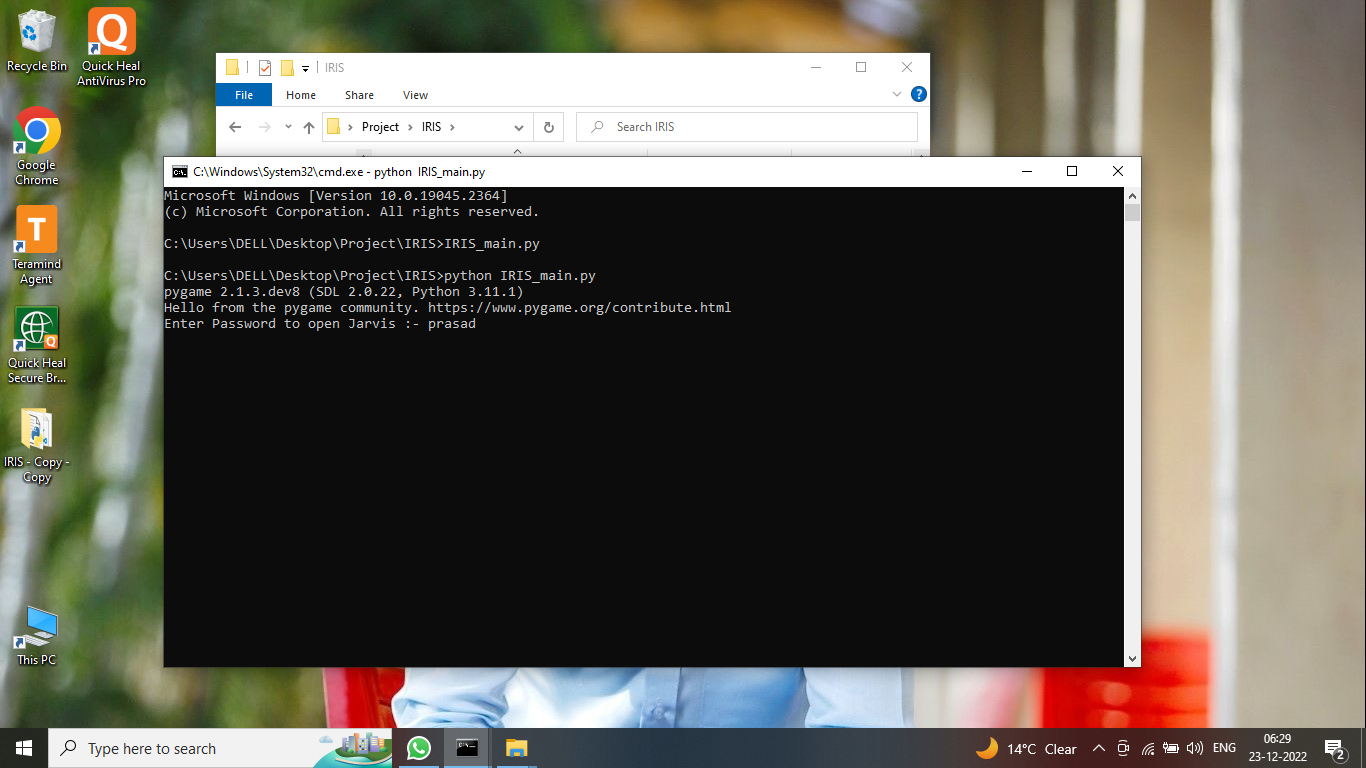Launch Quick Heal Secure Browser
1366x768 pixels.
click(36, 328)
